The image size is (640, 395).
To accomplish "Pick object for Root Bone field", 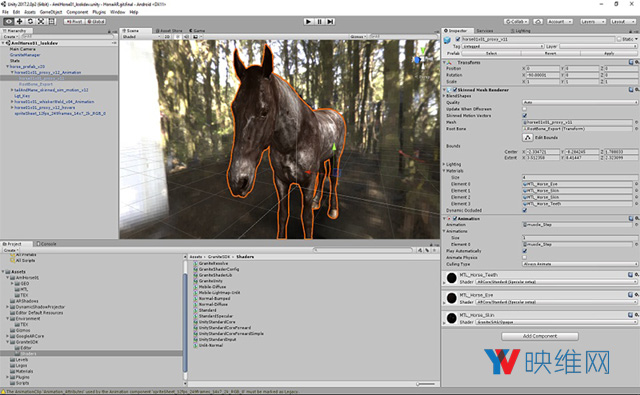I will coord(636,129).
